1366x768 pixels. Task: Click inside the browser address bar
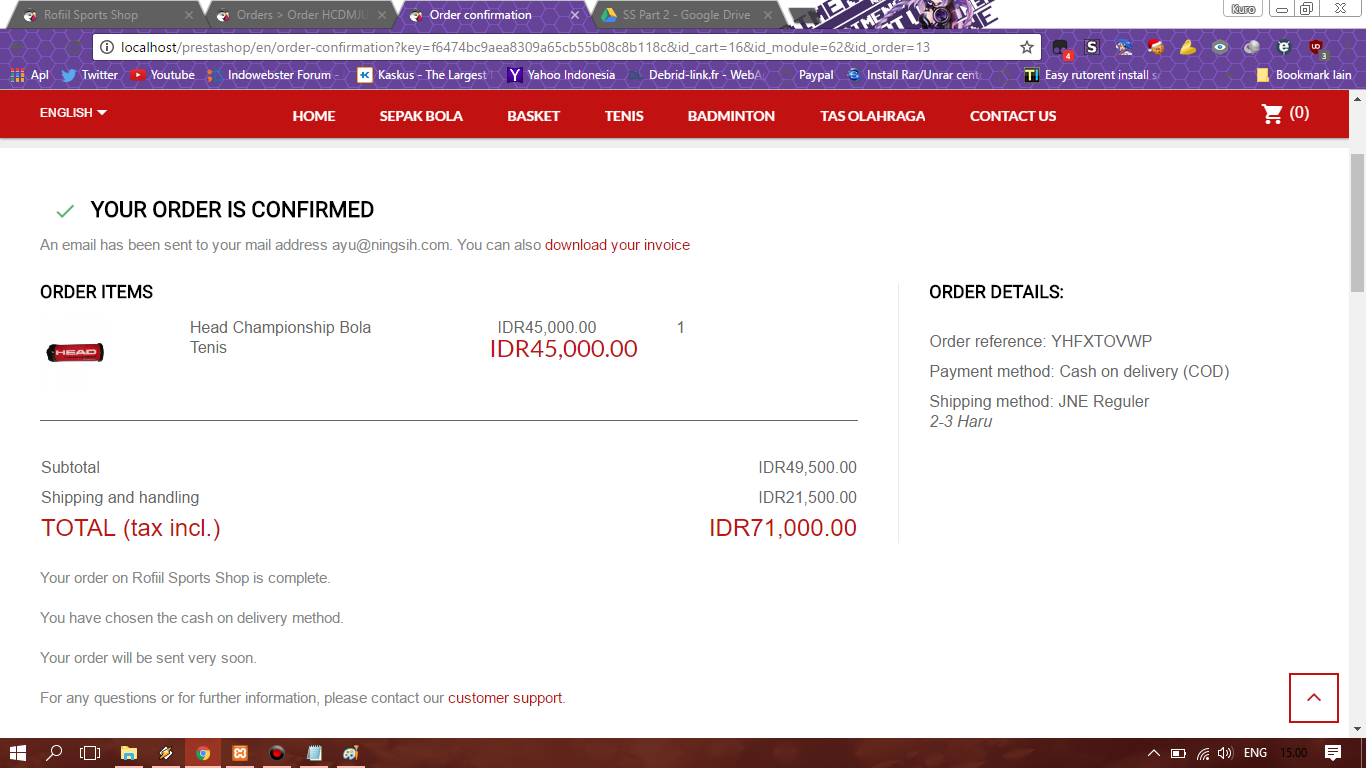point(500,46)
